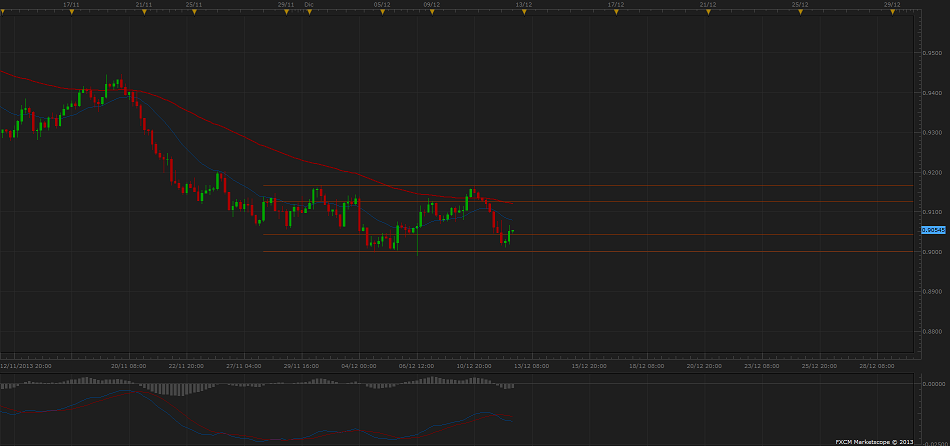Image resolution: width=950 pixels, height=446 pixels.
Task: Click the 20/11 08:00 time axis label
Action: click(x=129, y=366)
